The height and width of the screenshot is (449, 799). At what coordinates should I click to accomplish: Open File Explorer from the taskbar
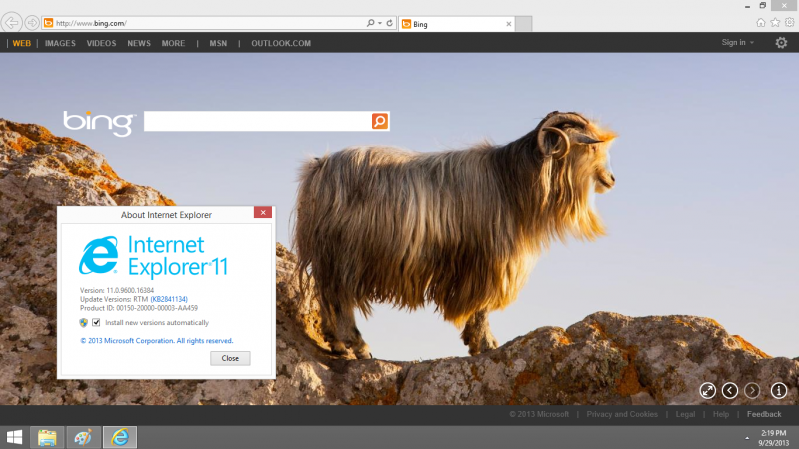pos(47,437)
